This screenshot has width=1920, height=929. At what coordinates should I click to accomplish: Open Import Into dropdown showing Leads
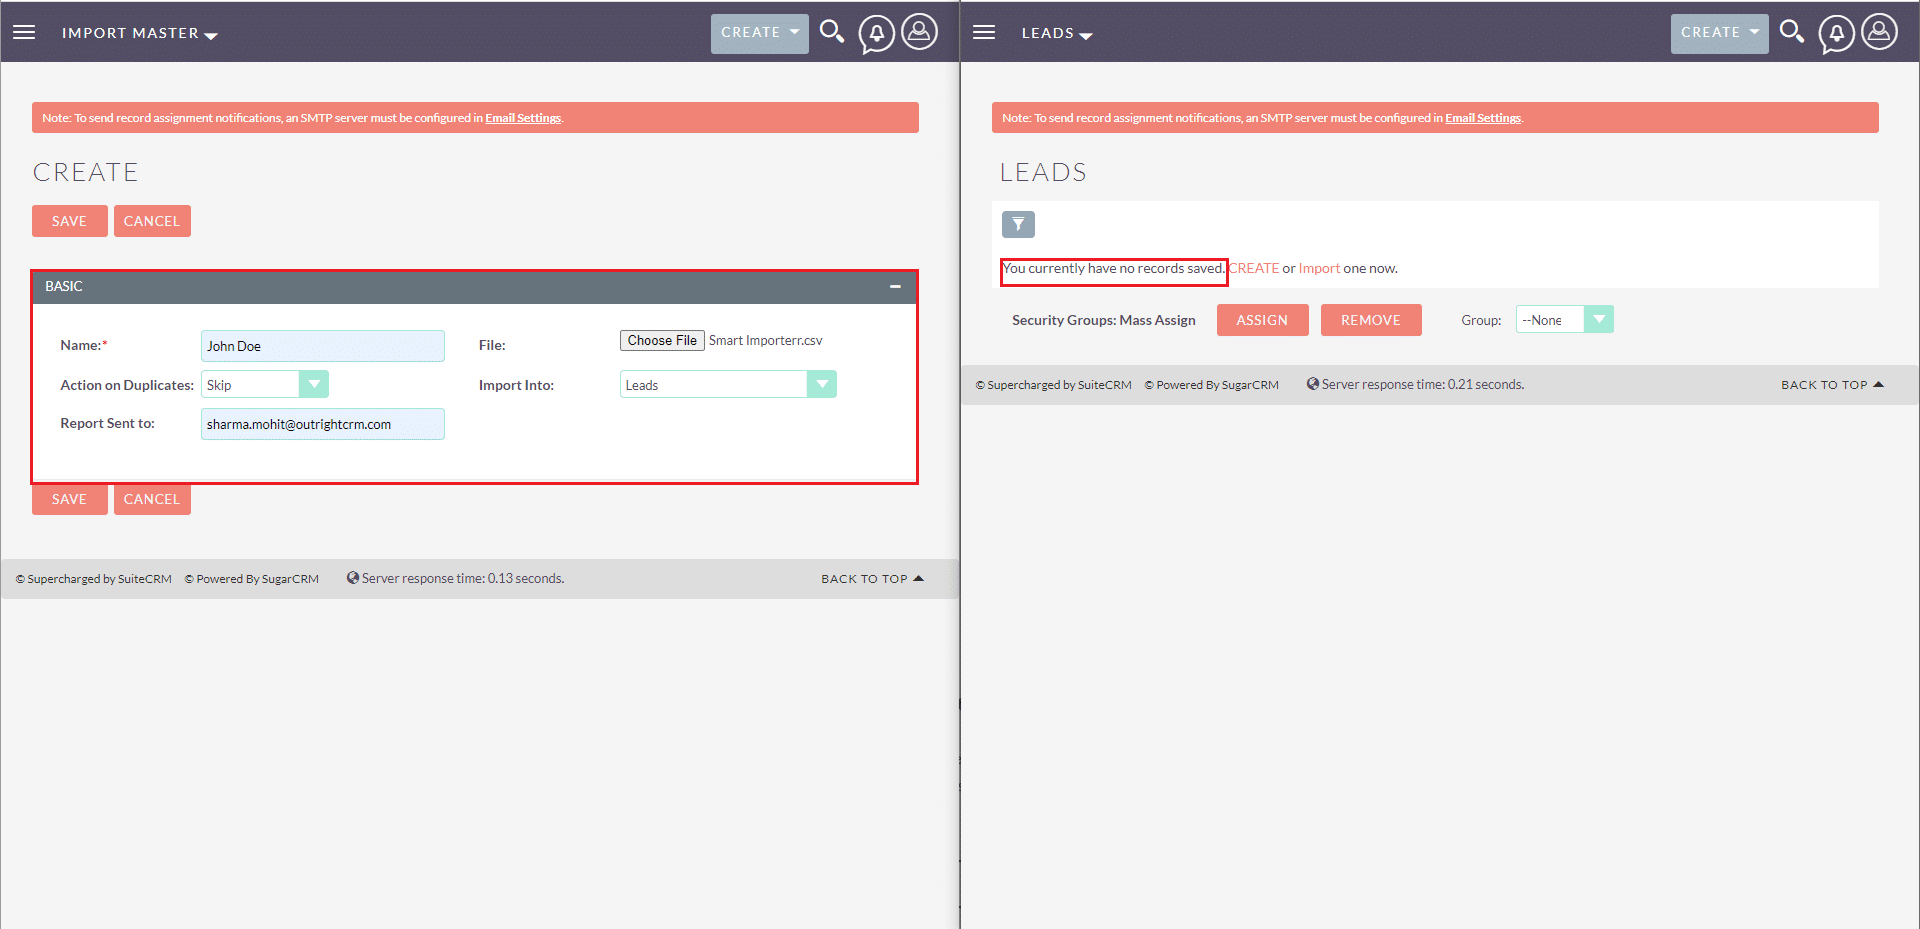click(728, 385)
